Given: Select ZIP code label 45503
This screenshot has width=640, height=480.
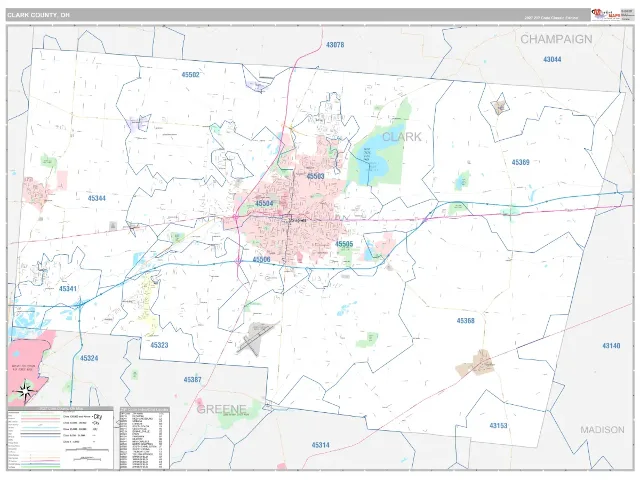Looking at the screenshot, I should pyautogui.click(x=315, y=176).
